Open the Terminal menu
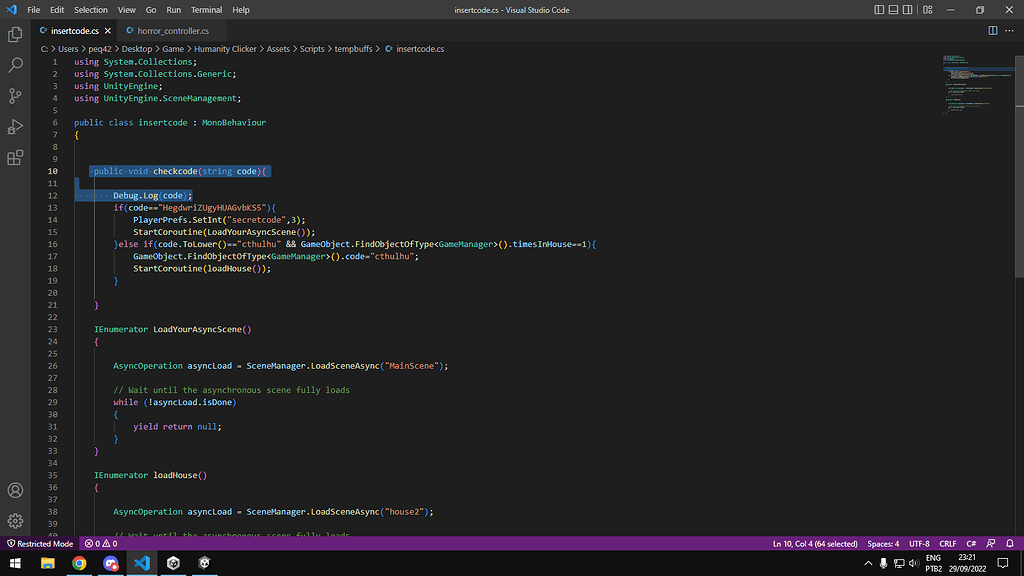The height and width of the screenshot is (576, 1024). 207,10
